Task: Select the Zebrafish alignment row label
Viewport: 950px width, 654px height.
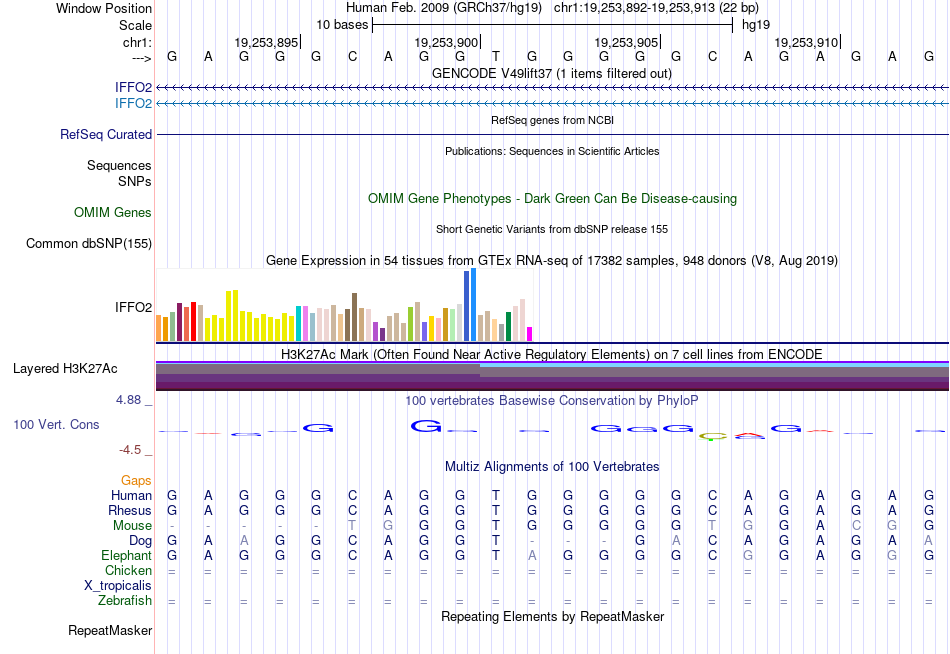Action: coord(125,601)
